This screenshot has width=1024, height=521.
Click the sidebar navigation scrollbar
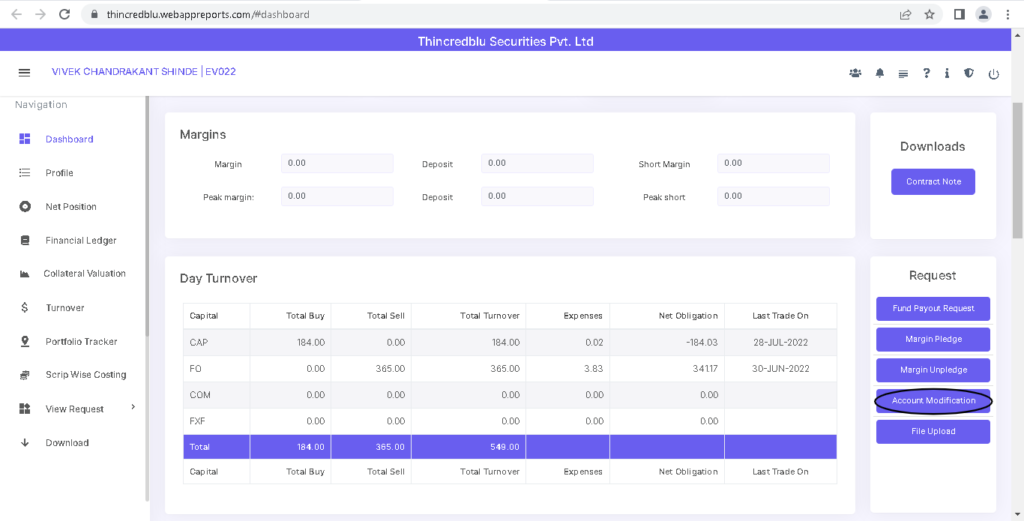[147, 215]
